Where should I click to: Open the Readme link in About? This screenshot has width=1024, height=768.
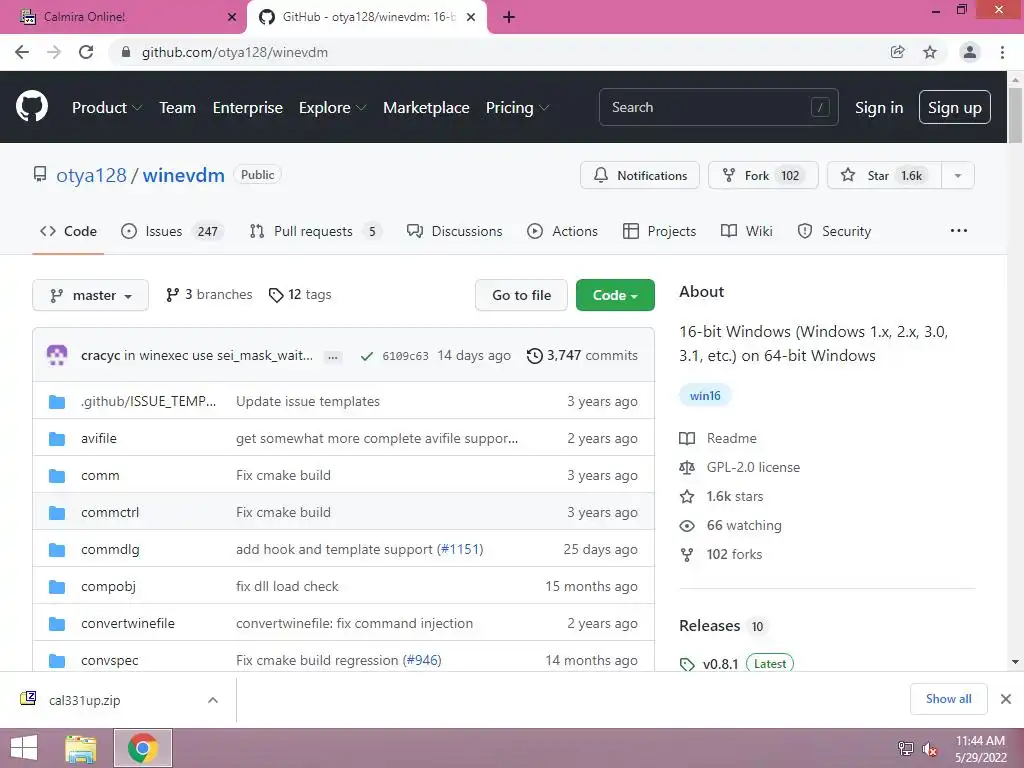click(718, 438)
